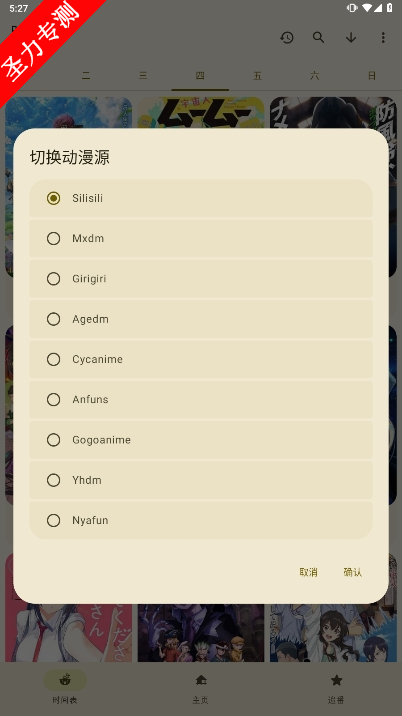Tap the battery status icon
Viewport: 402px width, 716px height.
[x=390, y=8]
